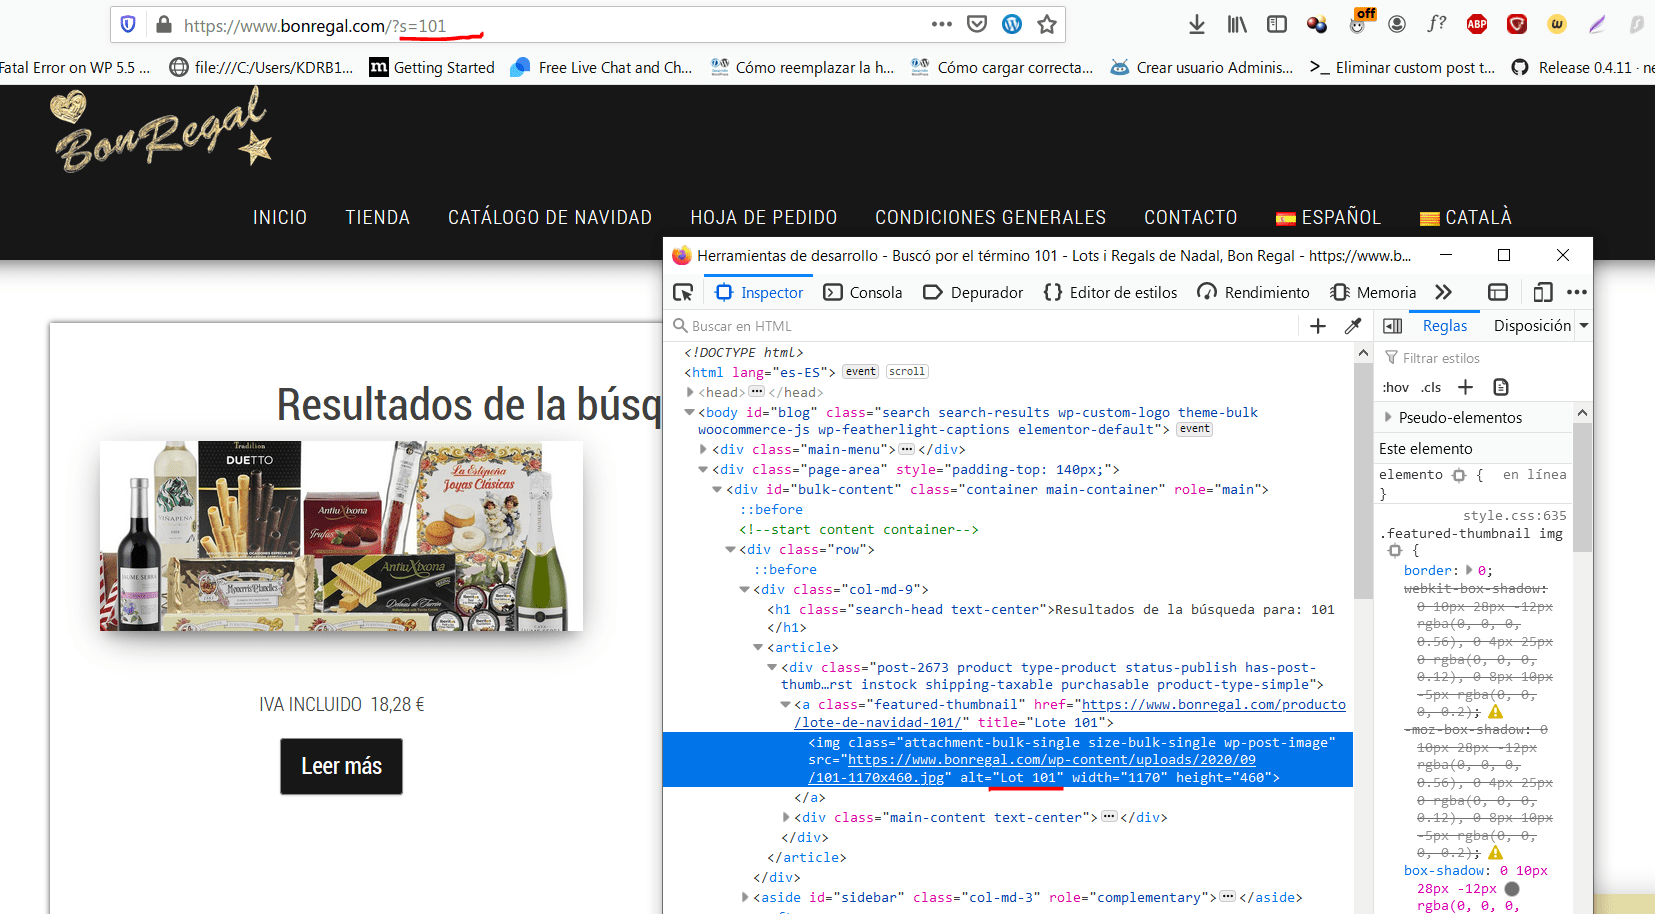Expand the border property value arrow

click(1469, 570)
